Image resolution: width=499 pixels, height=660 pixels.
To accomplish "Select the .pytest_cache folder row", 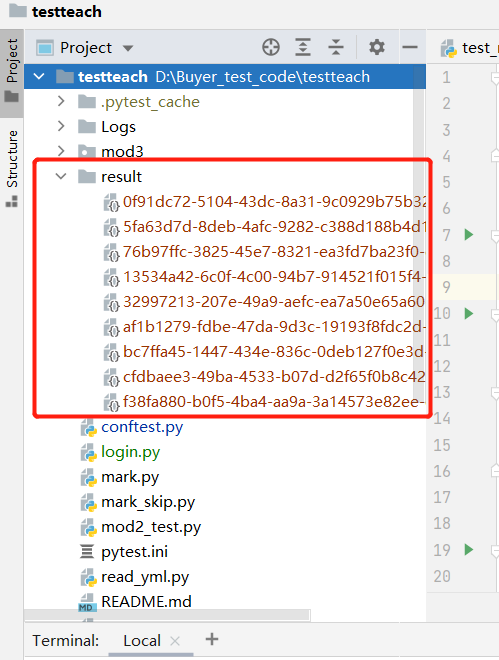I will [225, 102].
